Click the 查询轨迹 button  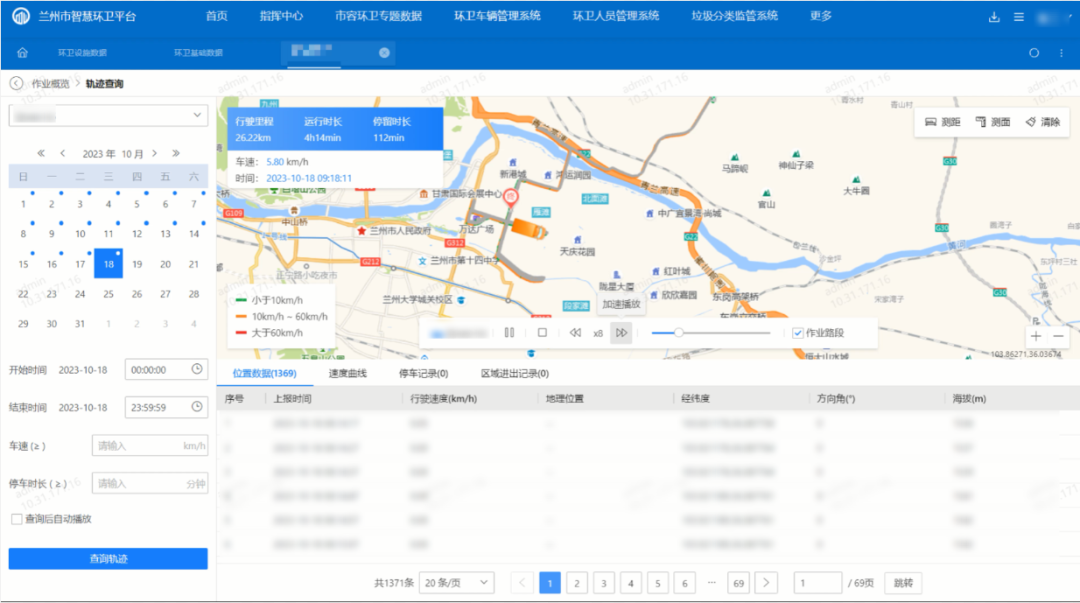pyautogui.click(x=108, y=558)
